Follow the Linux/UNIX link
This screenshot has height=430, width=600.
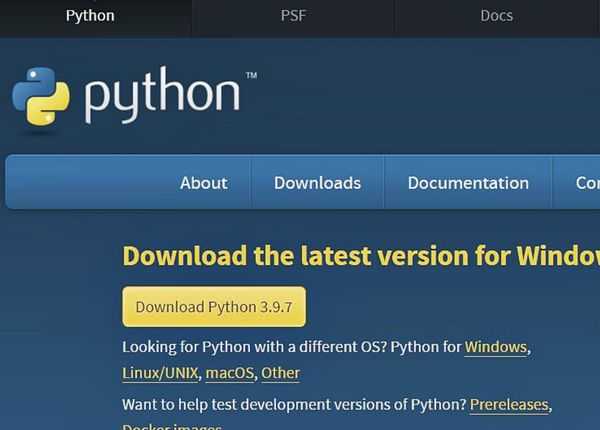pos(160,373)
